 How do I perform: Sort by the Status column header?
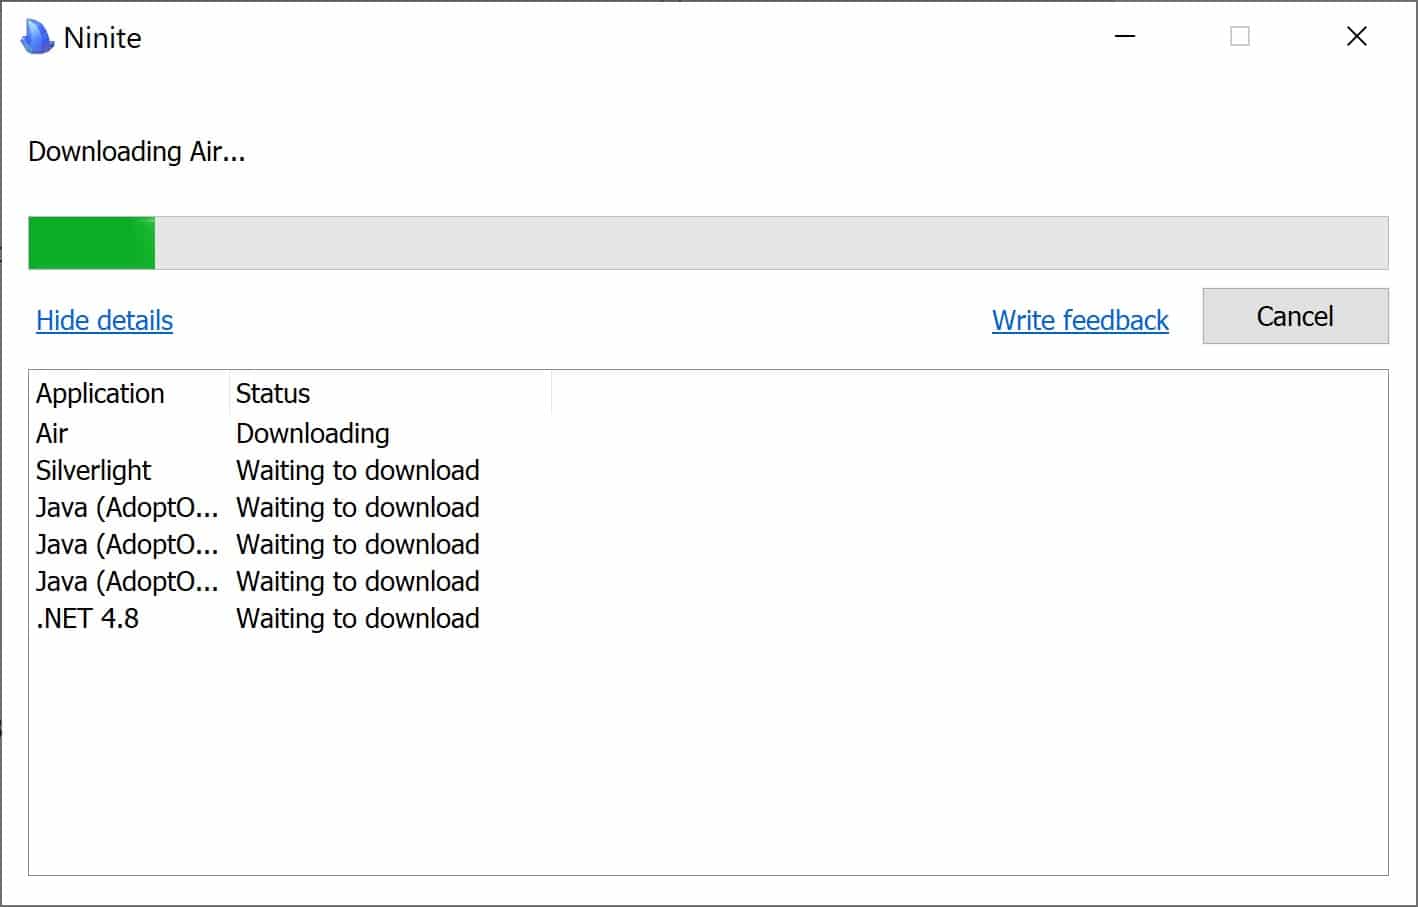point(391,393)
